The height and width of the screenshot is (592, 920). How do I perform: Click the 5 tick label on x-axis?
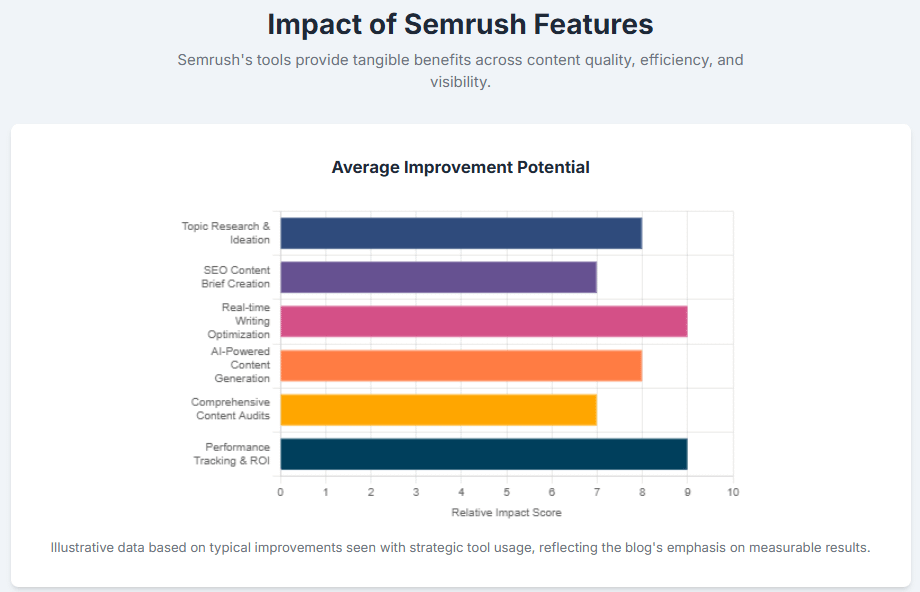click(506, 492)
